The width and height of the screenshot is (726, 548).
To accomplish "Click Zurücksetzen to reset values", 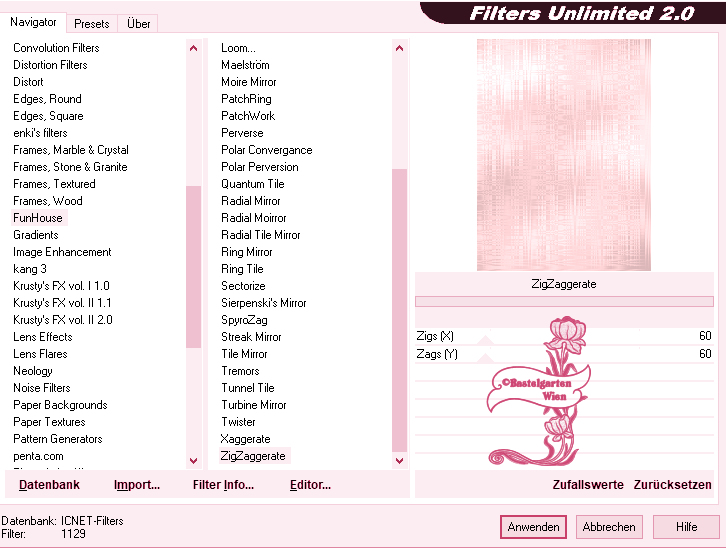I will 672,485.
